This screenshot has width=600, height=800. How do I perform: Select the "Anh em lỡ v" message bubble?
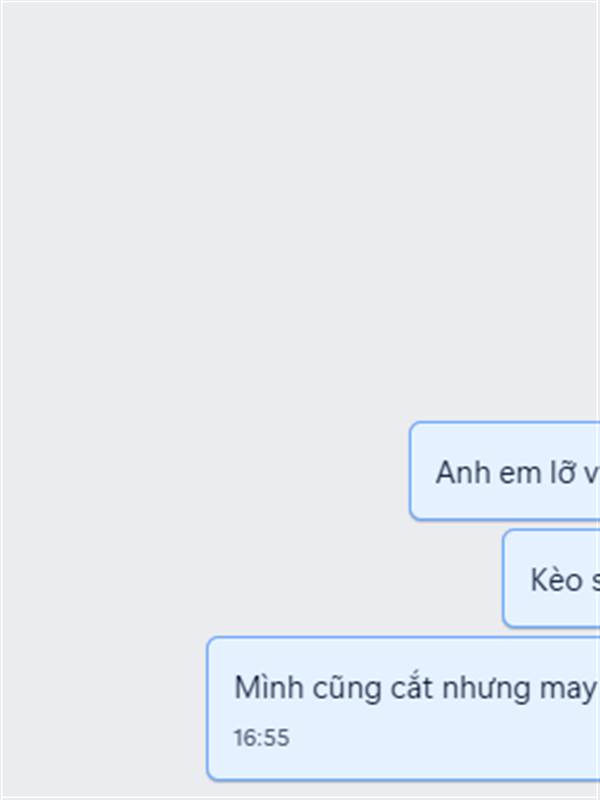(505, 471)
